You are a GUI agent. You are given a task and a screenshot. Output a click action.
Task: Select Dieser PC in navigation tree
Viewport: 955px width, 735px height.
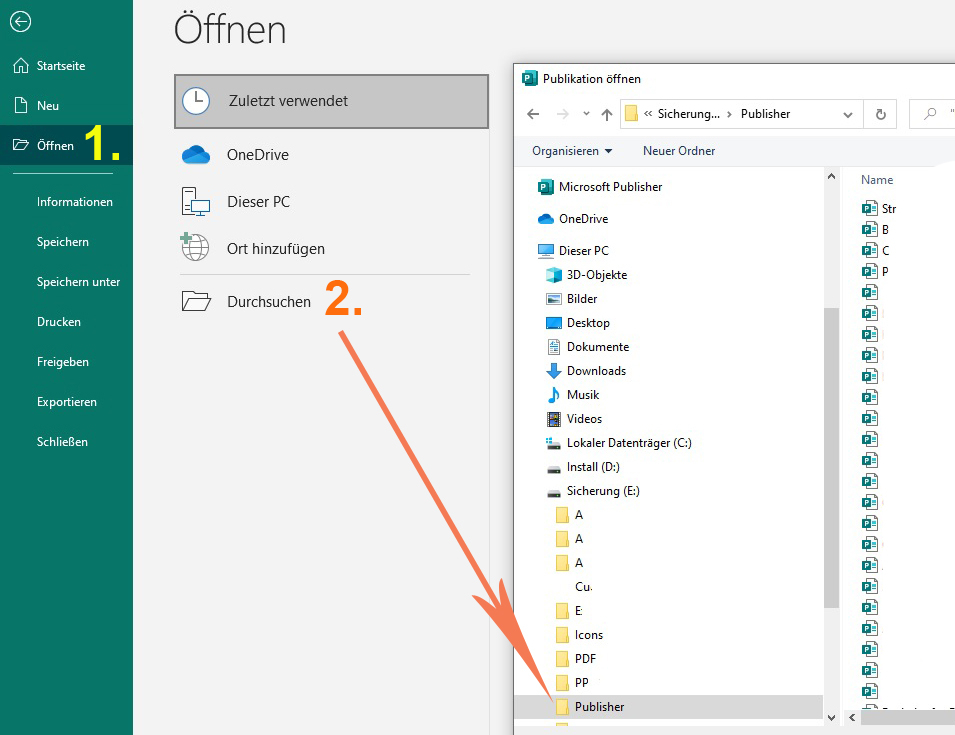point(573,250)
